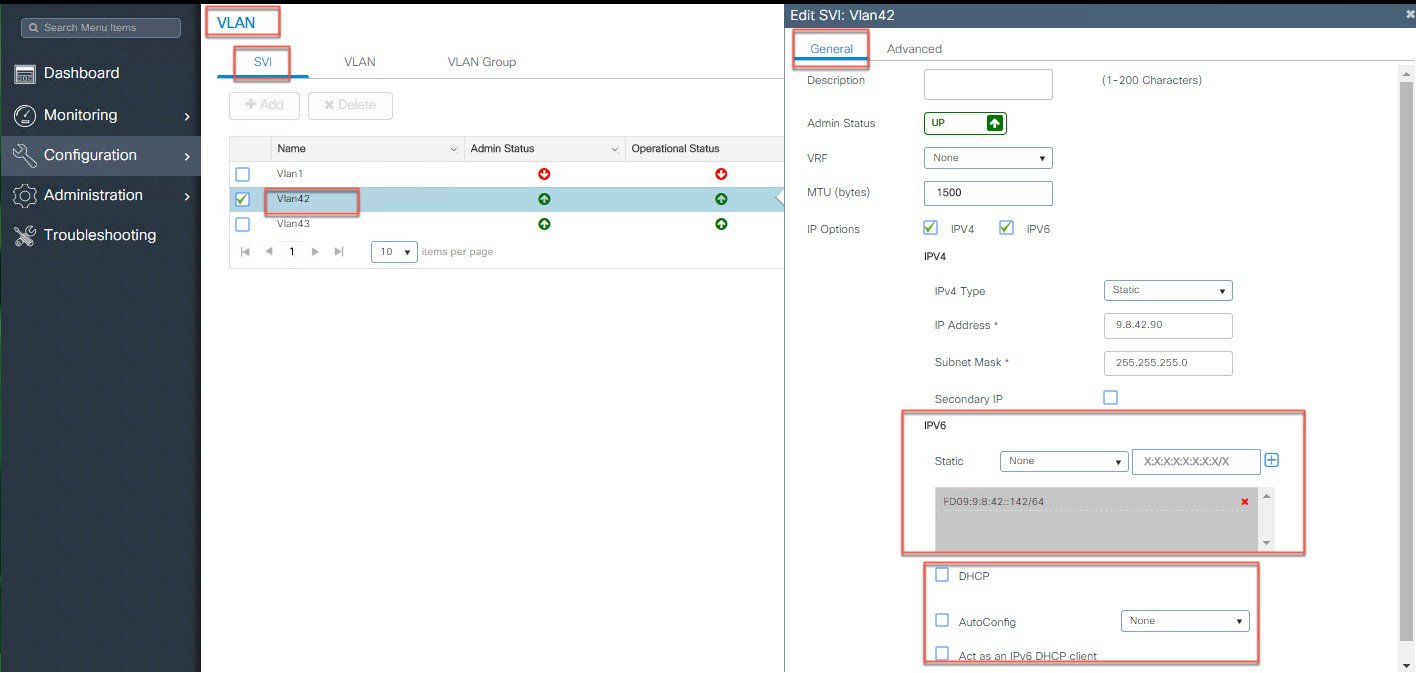Click the Description input field
The image size is (1416, 673).
tap(988, 84)
